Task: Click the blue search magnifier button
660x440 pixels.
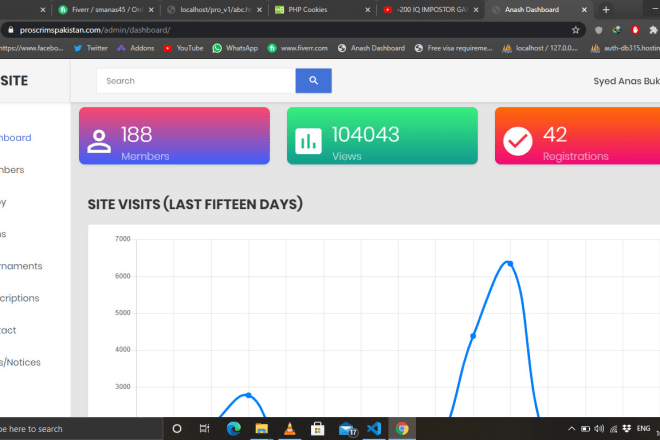Action: pos(313,80)
